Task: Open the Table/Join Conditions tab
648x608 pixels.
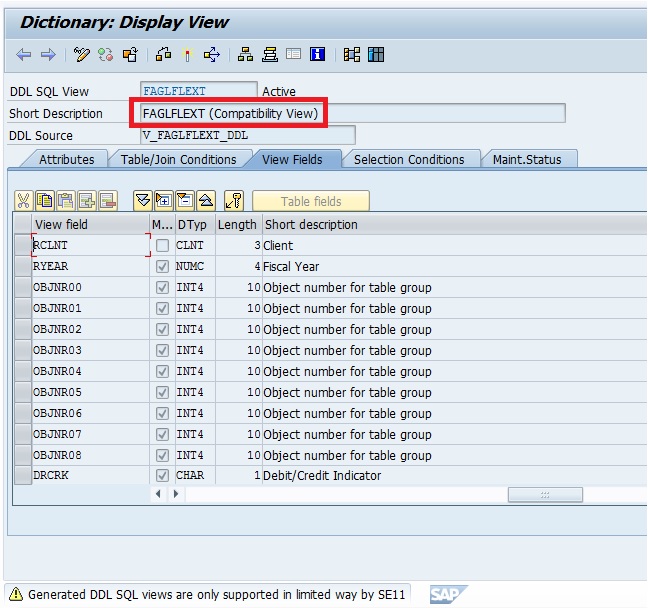Action: (179, 160)
